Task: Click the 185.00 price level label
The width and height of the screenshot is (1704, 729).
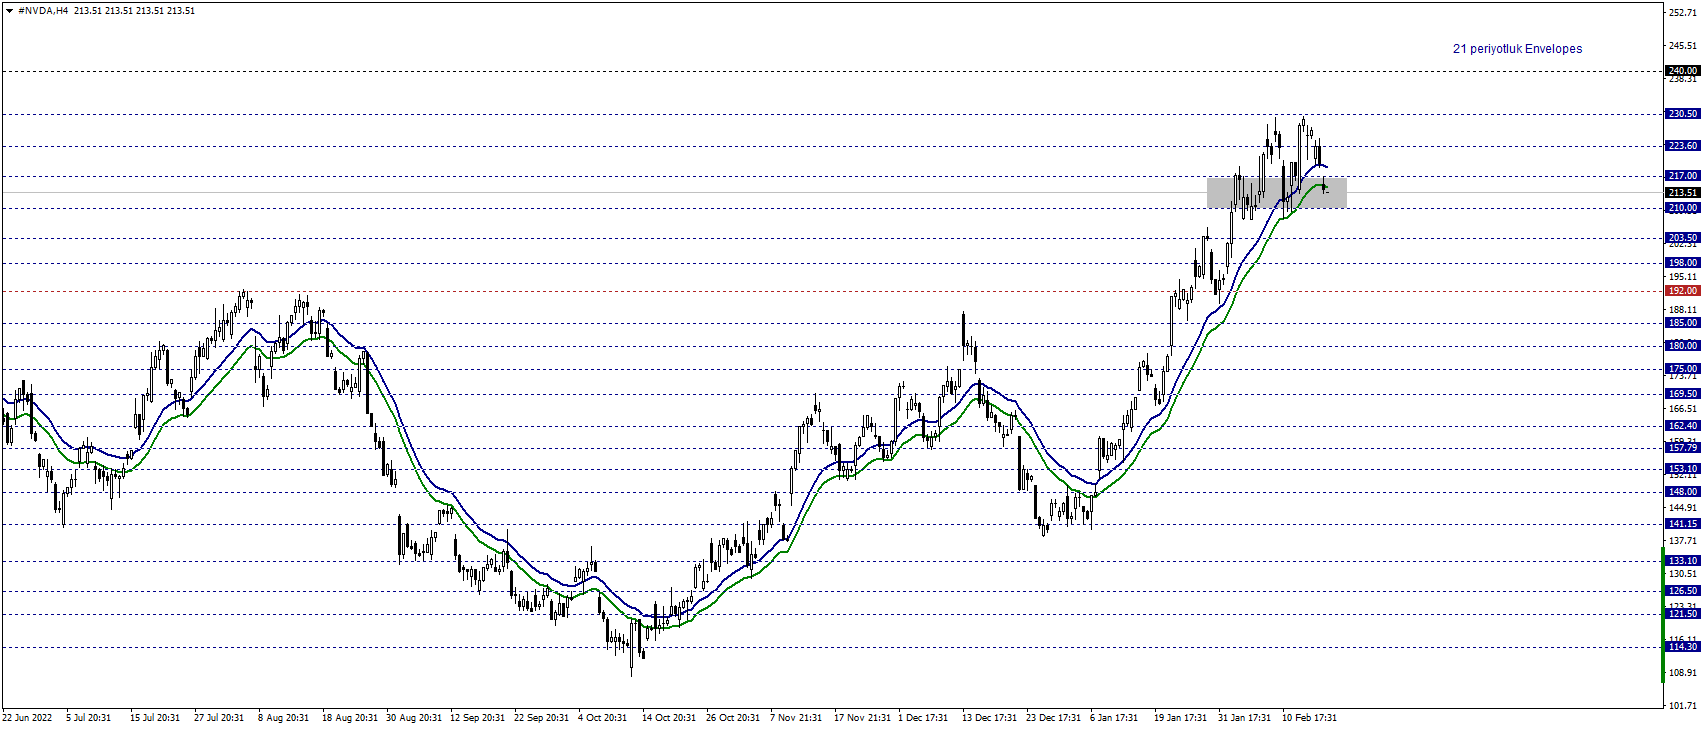Action: (x=1682, y=323)
